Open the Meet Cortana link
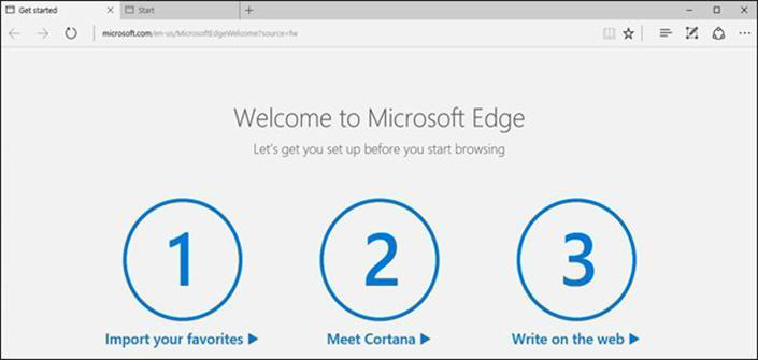 click(x=379, y=339)
